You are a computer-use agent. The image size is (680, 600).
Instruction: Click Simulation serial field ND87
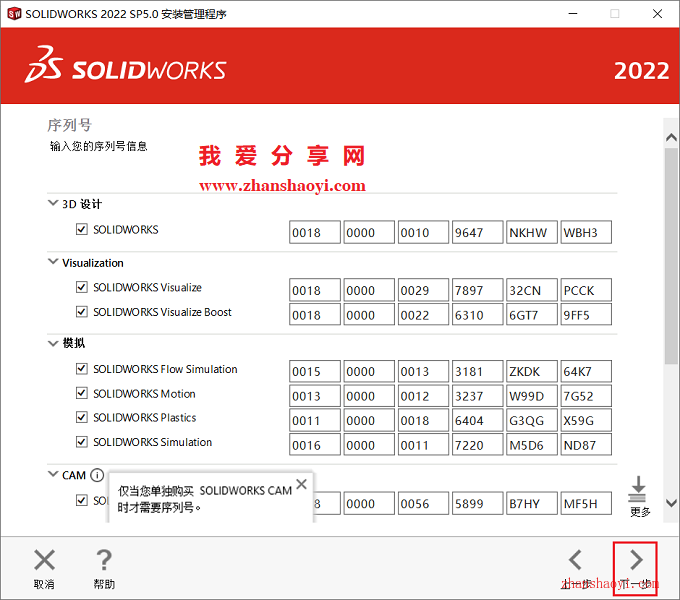pos(586,445)
